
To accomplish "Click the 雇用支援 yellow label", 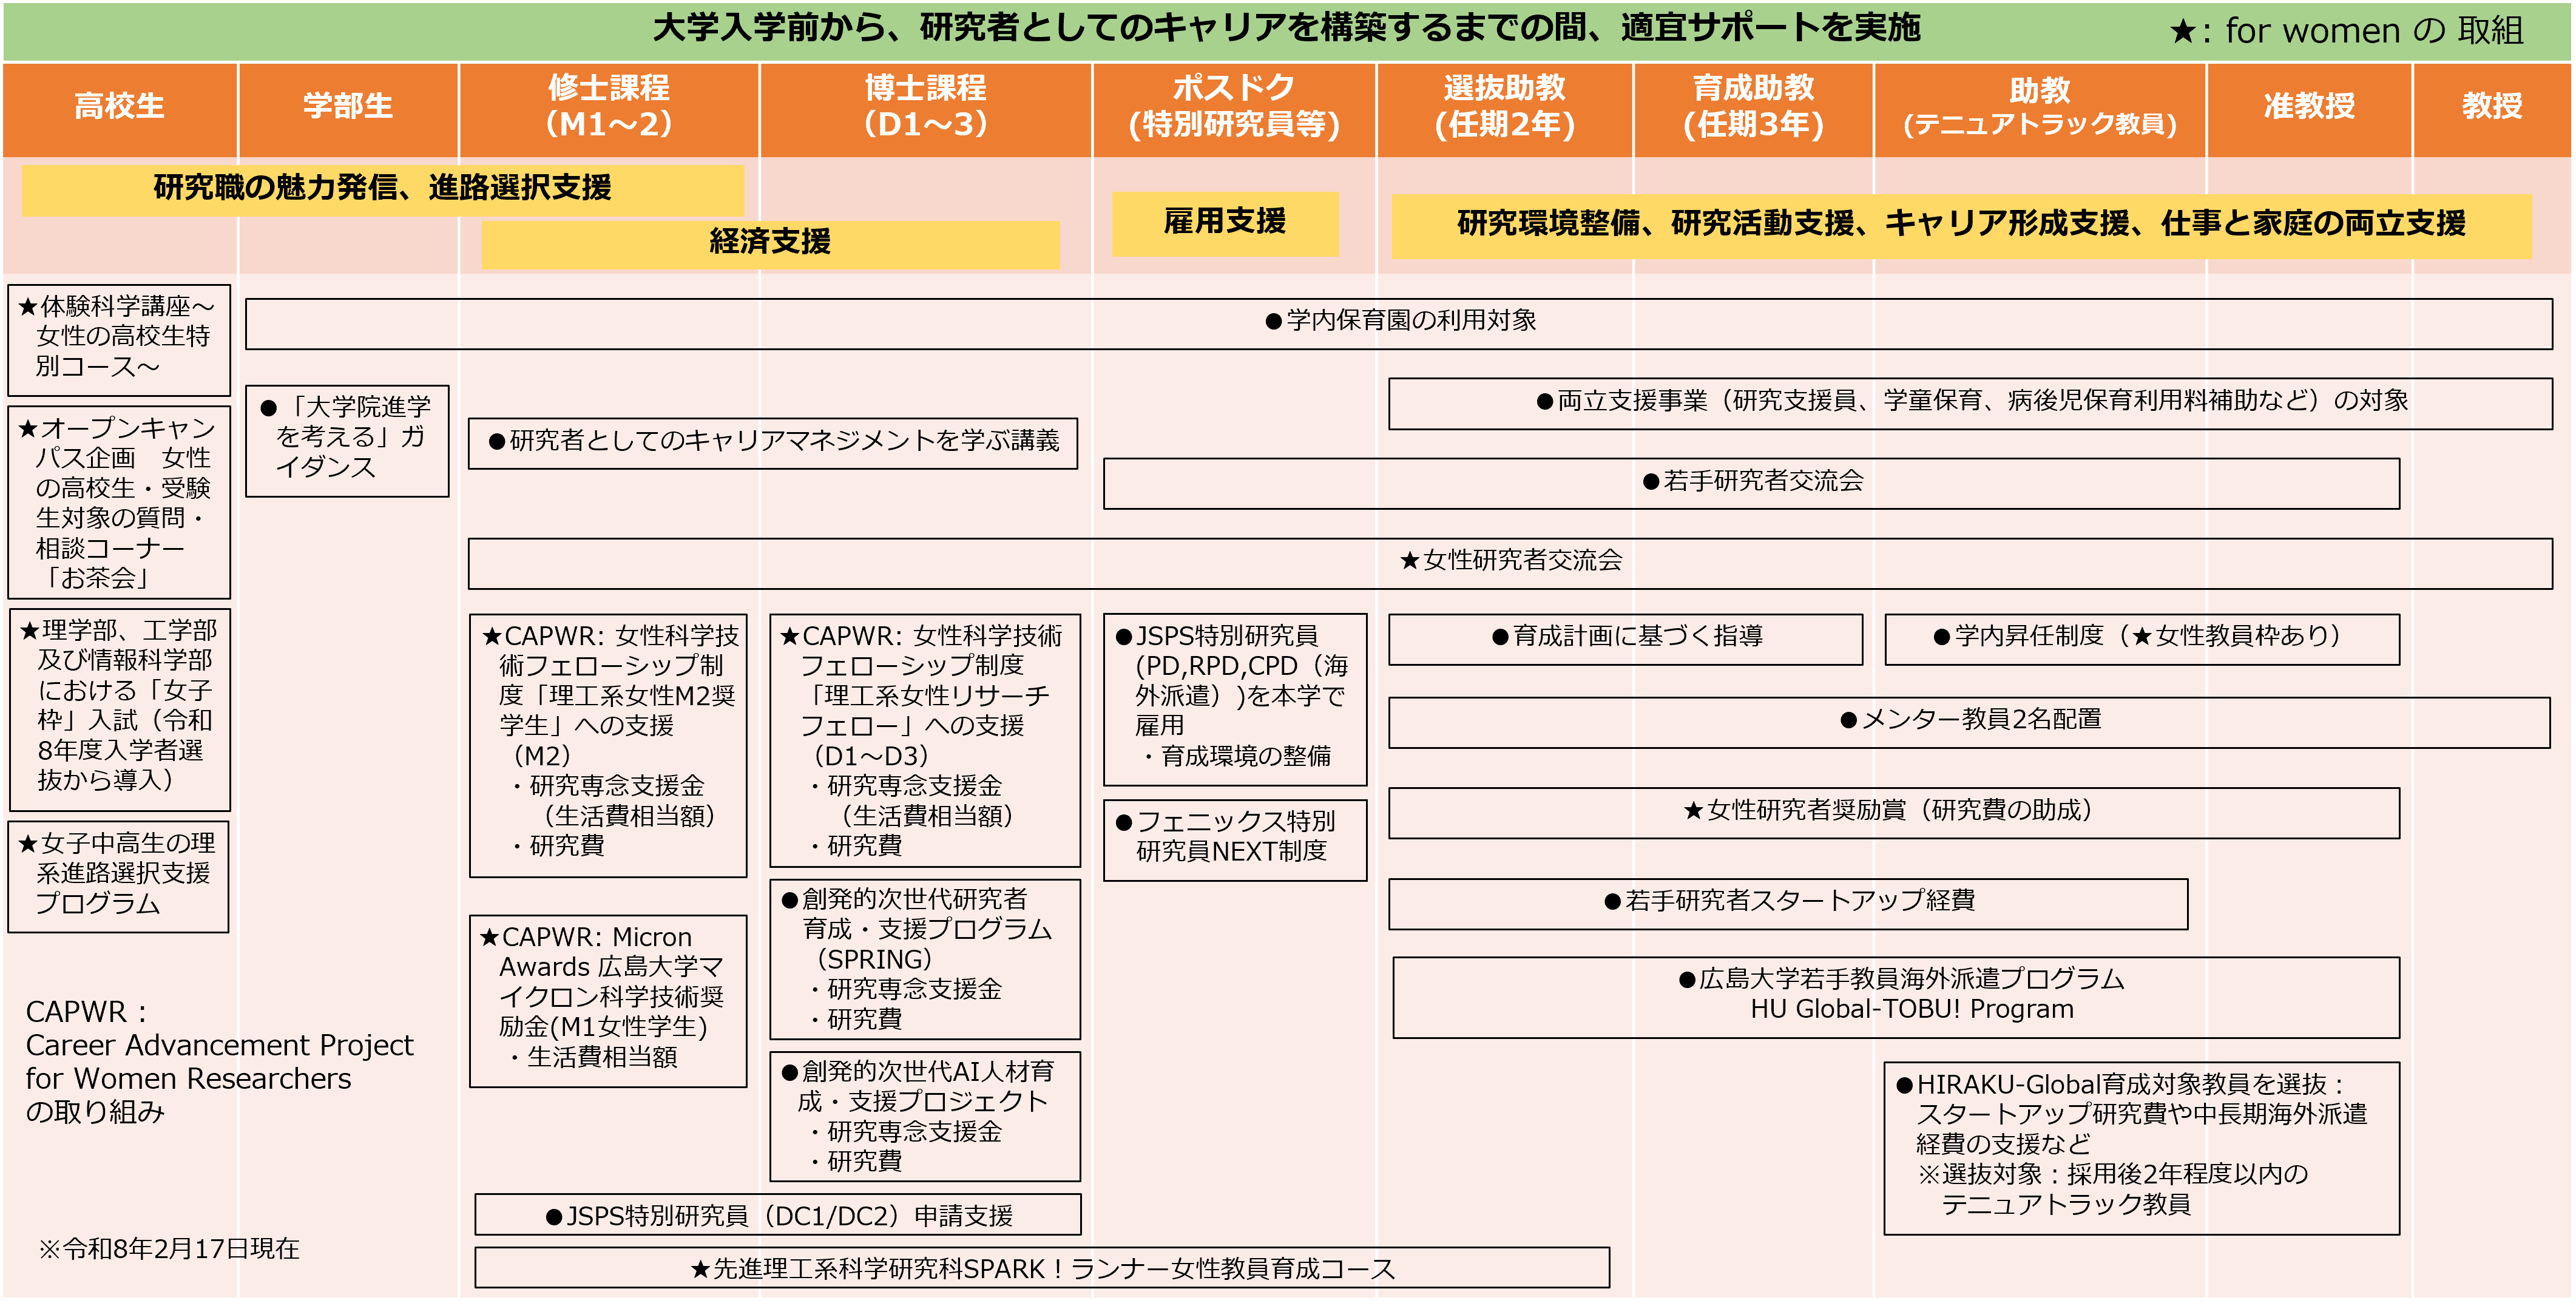I will [1224, 222].
